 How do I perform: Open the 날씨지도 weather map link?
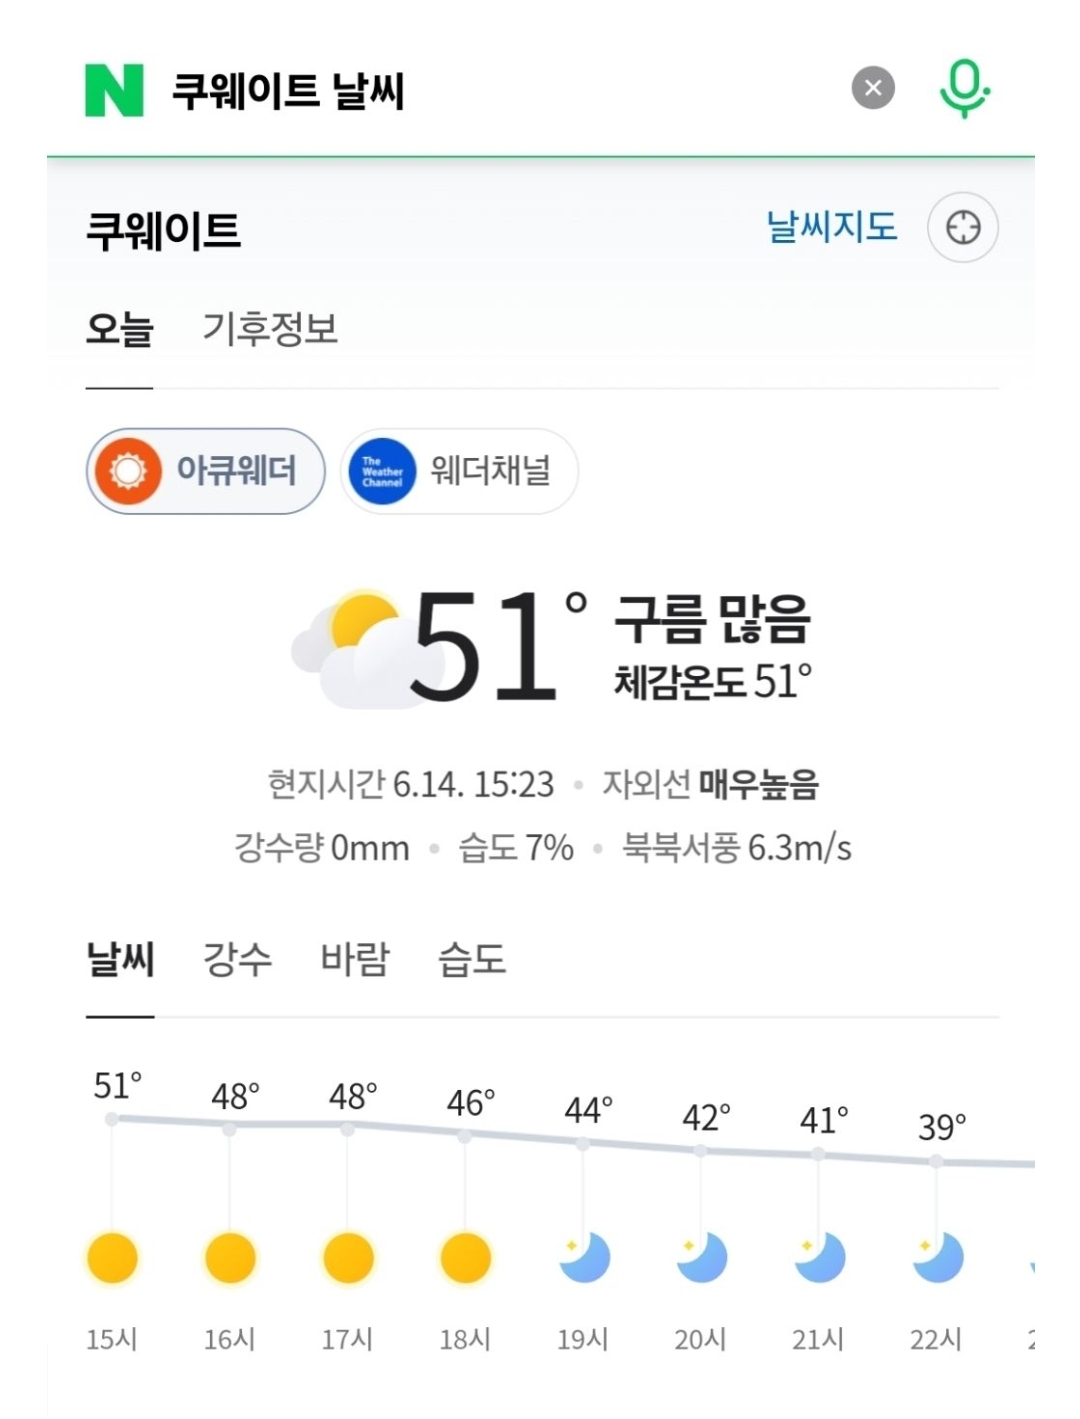[832, 227]
